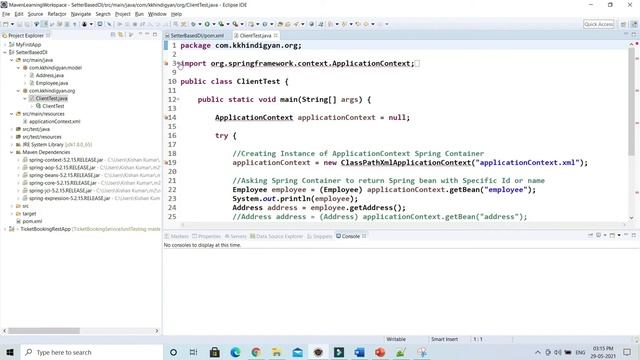Open Employee.java in the tree
Image resolution: width=640 pixels, height=360 pixels.
52,83
